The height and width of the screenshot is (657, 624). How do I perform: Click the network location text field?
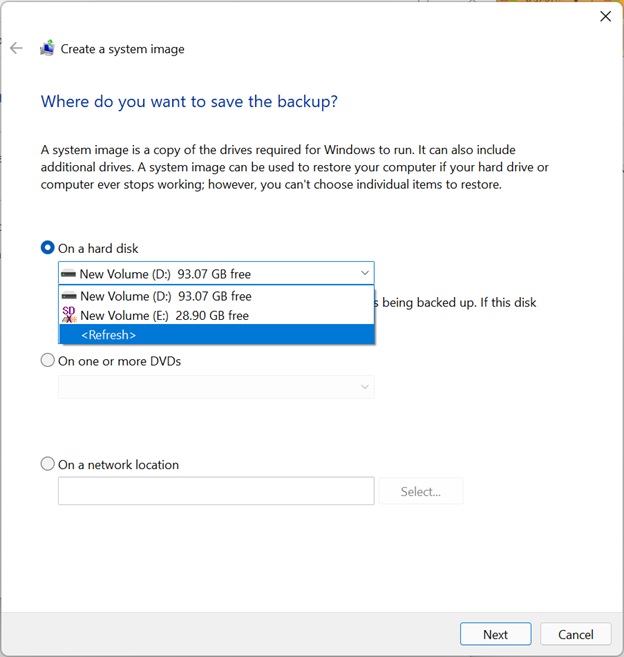pyautogui.click(x=216, y=491)
